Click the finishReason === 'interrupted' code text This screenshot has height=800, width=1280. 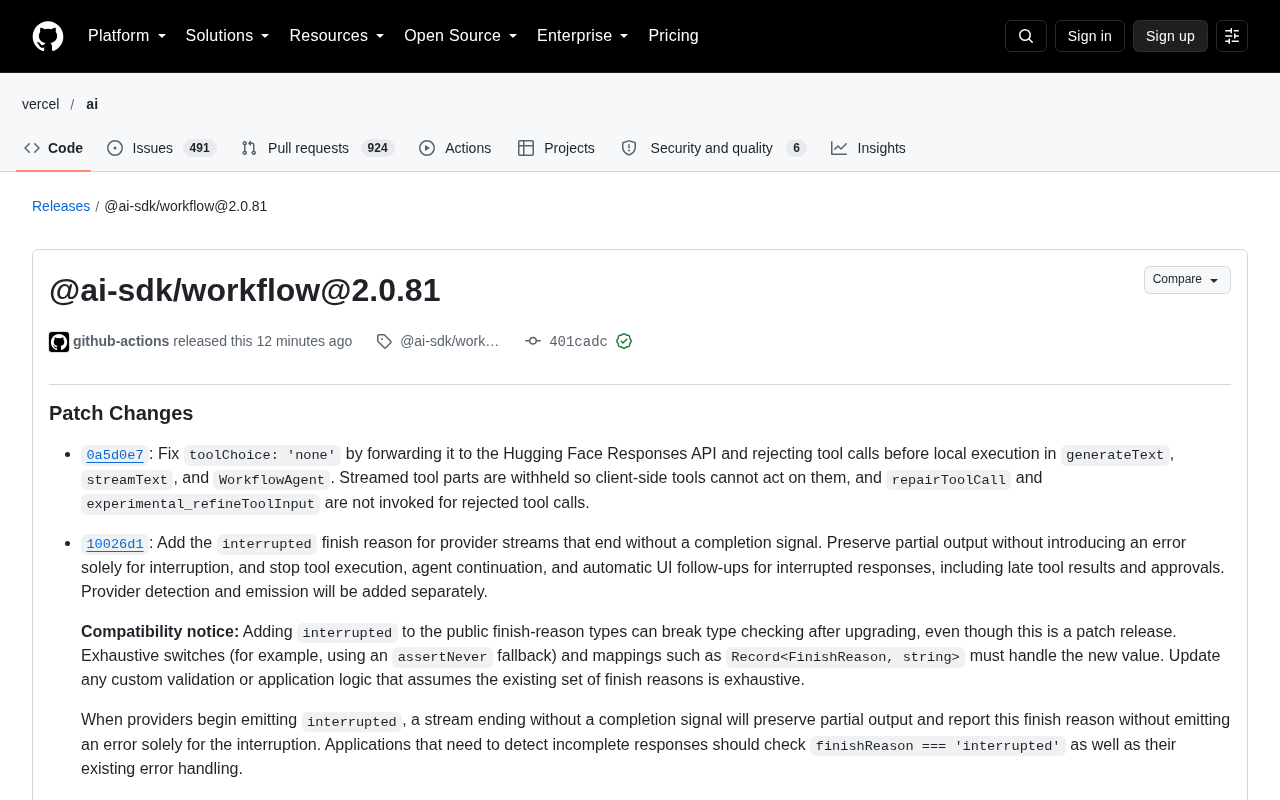937,746
